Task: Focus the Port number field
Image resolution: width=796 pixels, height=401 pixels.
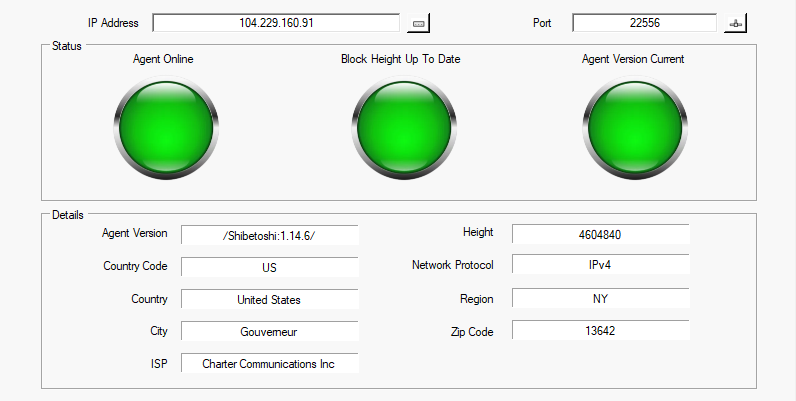Action: (x=644, y=22)
